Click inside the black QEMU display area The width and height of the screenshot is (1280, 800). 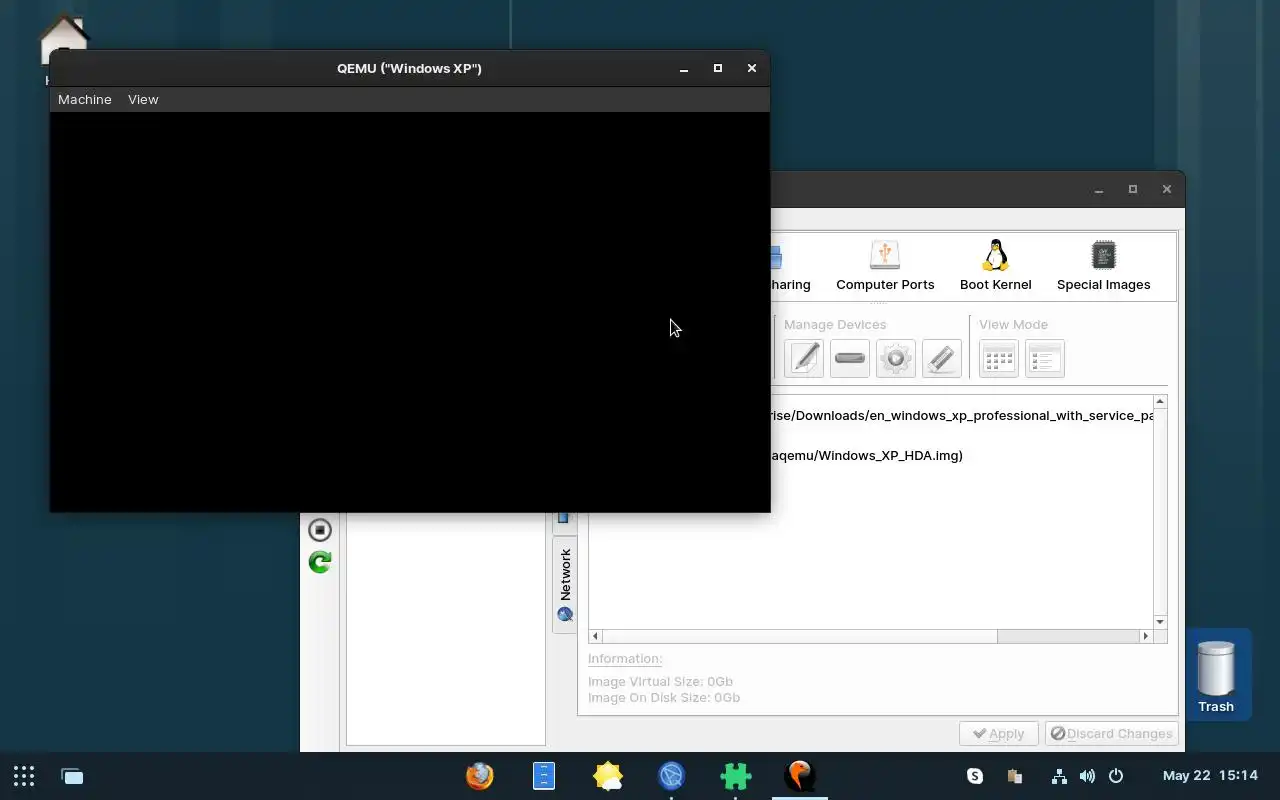click(410, 312)
